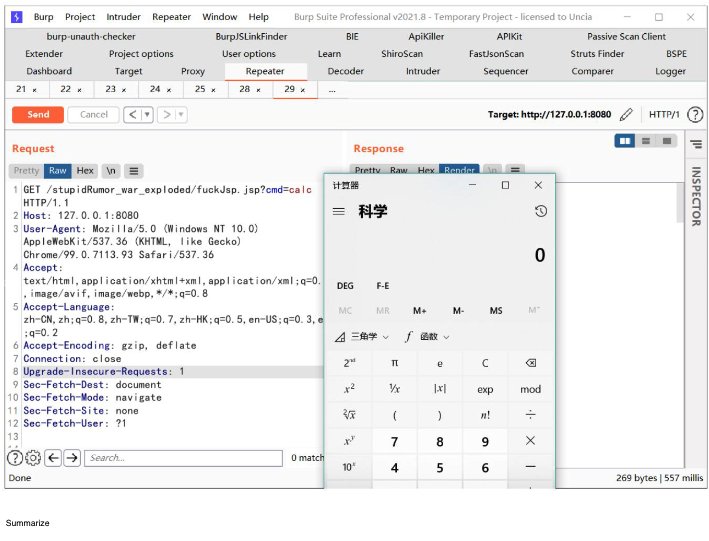This screenshot has height=541, width=709.
Task: Open the Decoder tab
Action: [346, 71]
